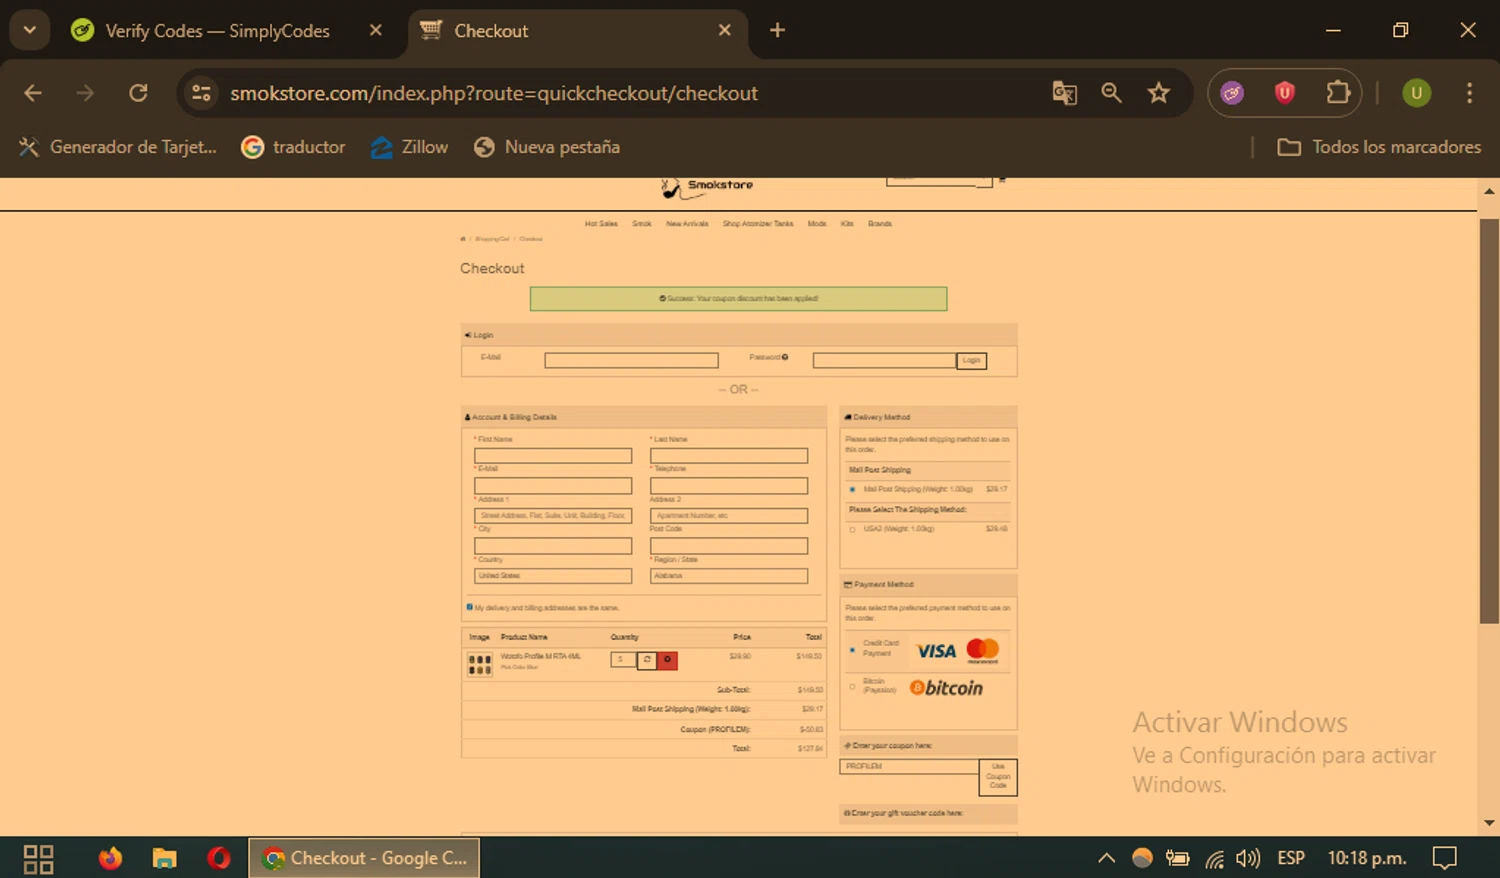
Task: Open the Zillow bookmark
Action: coord(409,147)
